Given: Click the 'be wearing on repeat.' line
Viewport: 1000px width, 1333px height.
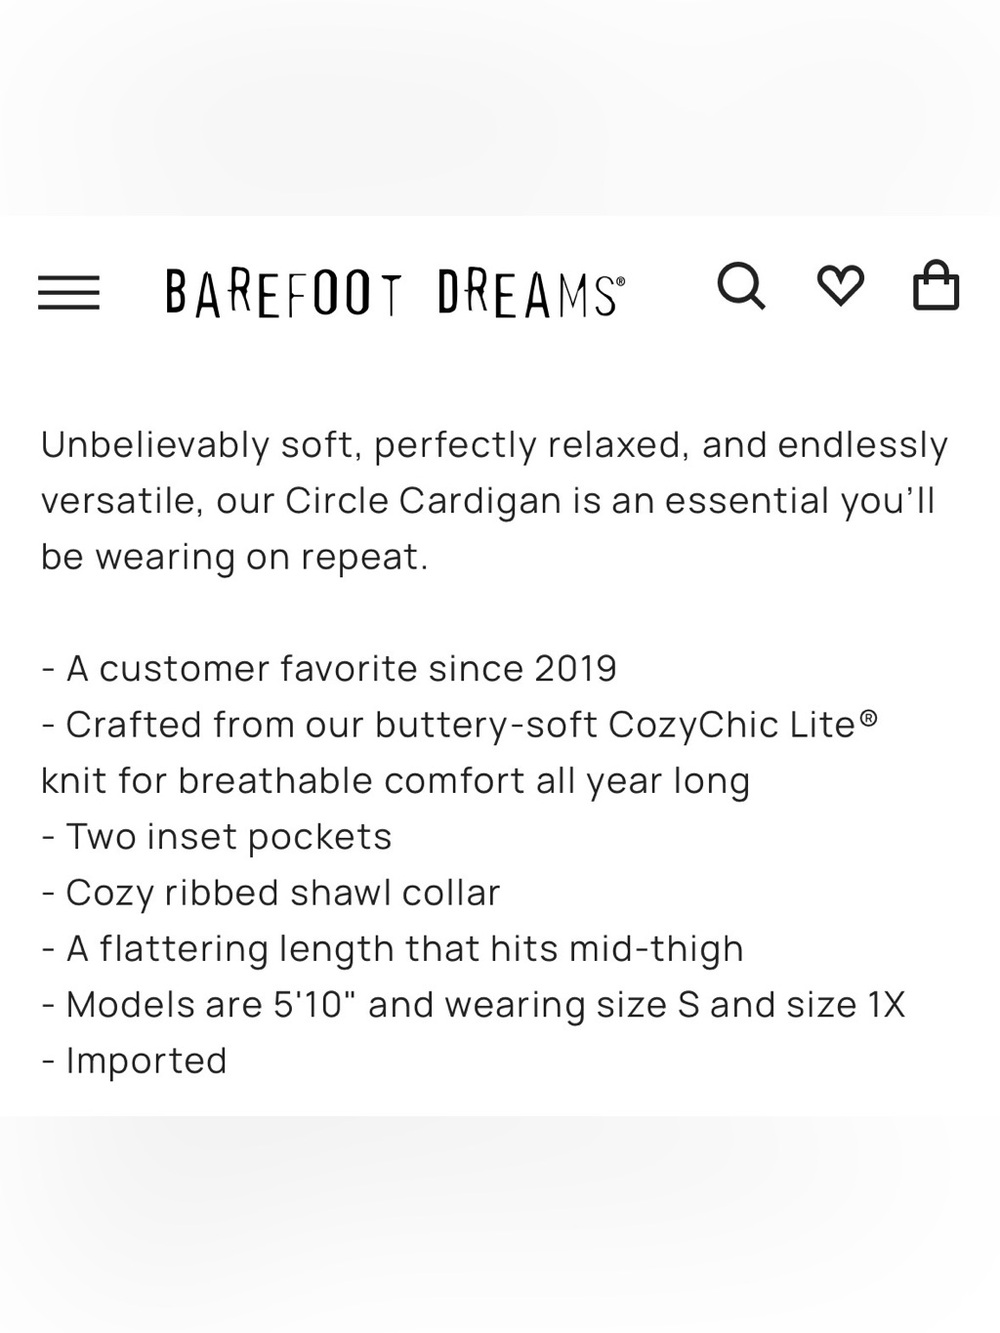Looking at the screenshot, I should click(x=234, y=557).
